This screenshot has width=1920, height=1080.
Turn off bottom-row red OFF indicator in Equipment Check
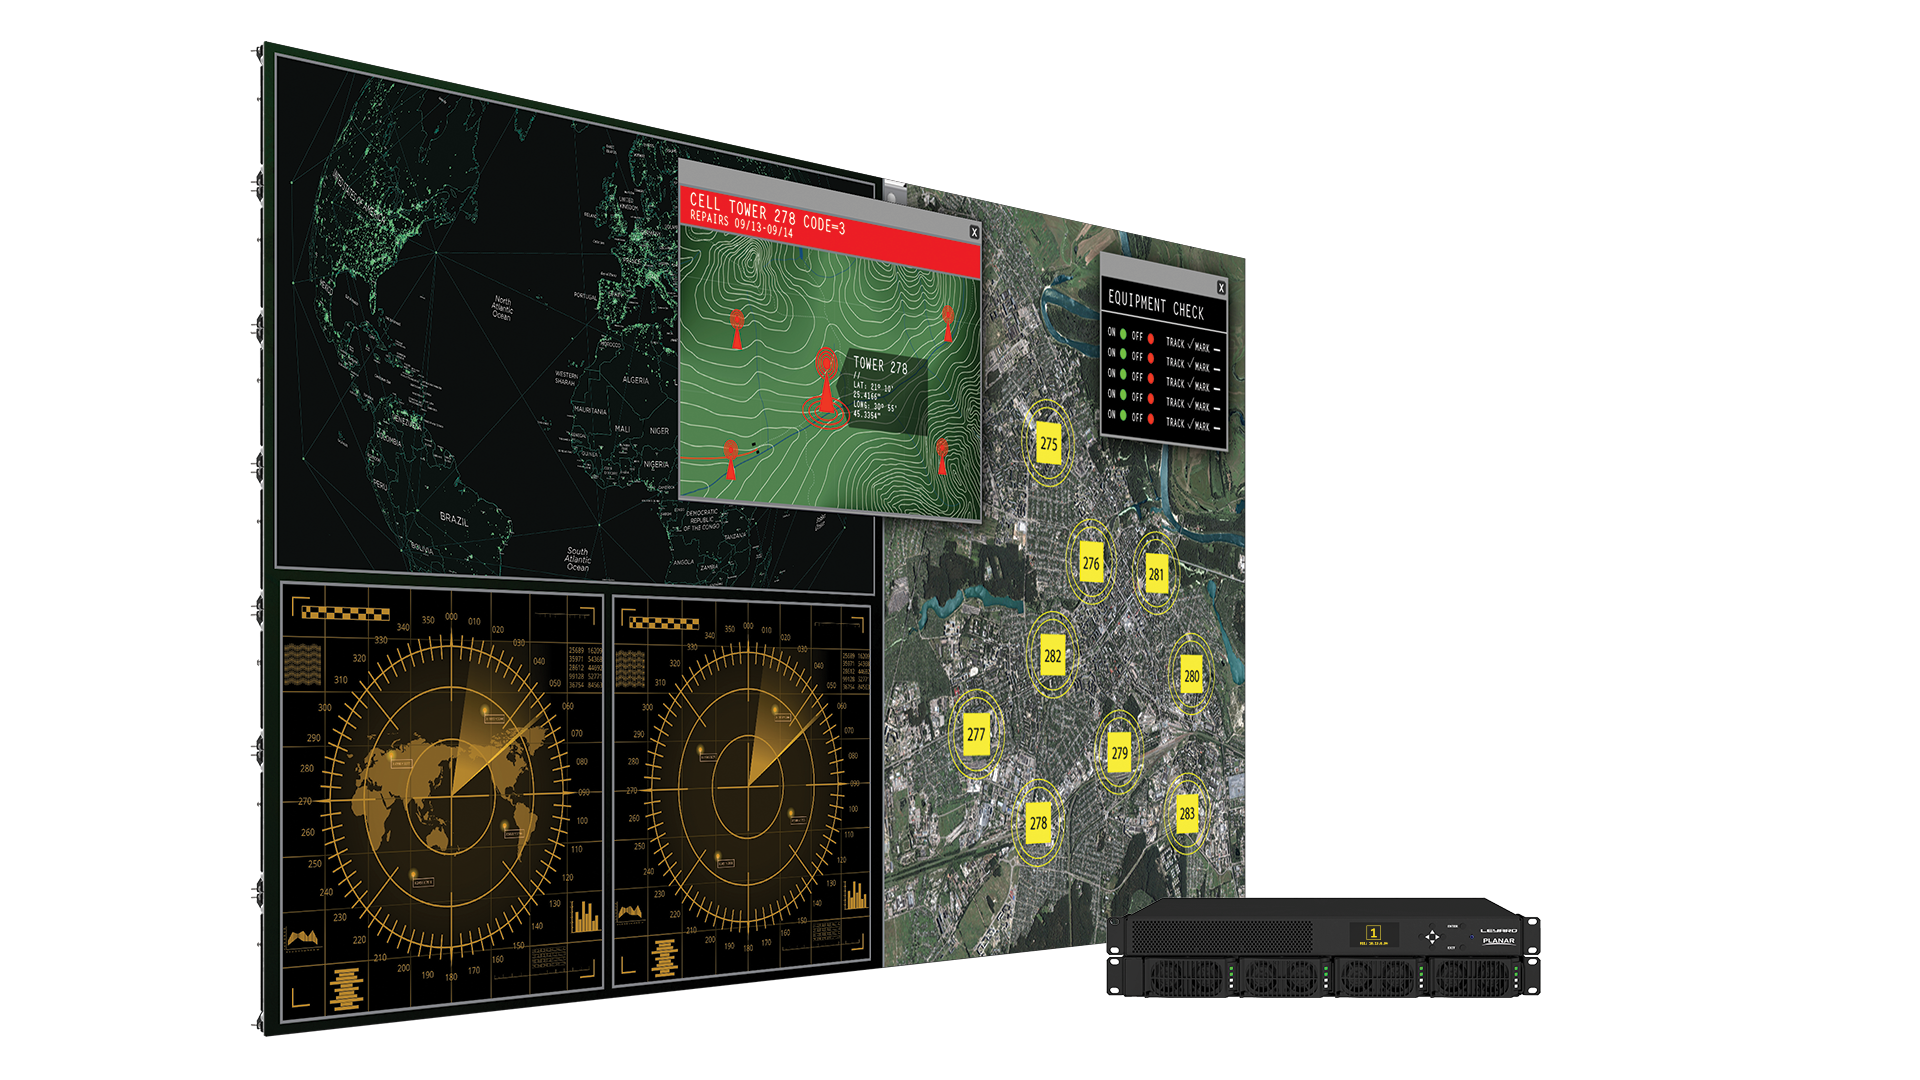[x=1151, y=419]
